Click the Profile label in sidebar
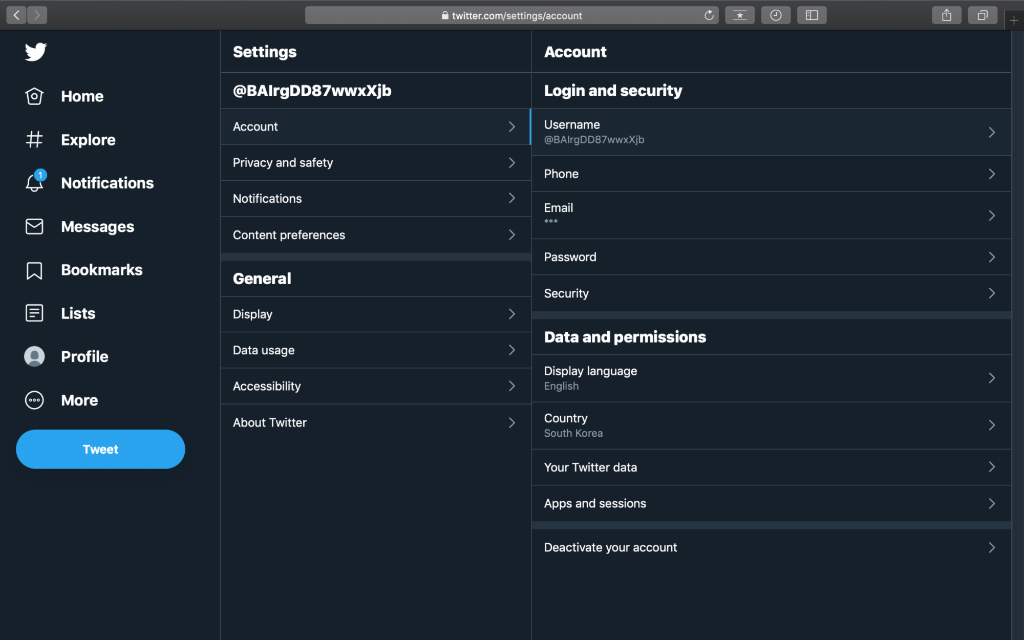The image size is (1024, 640). coord(84,357)
